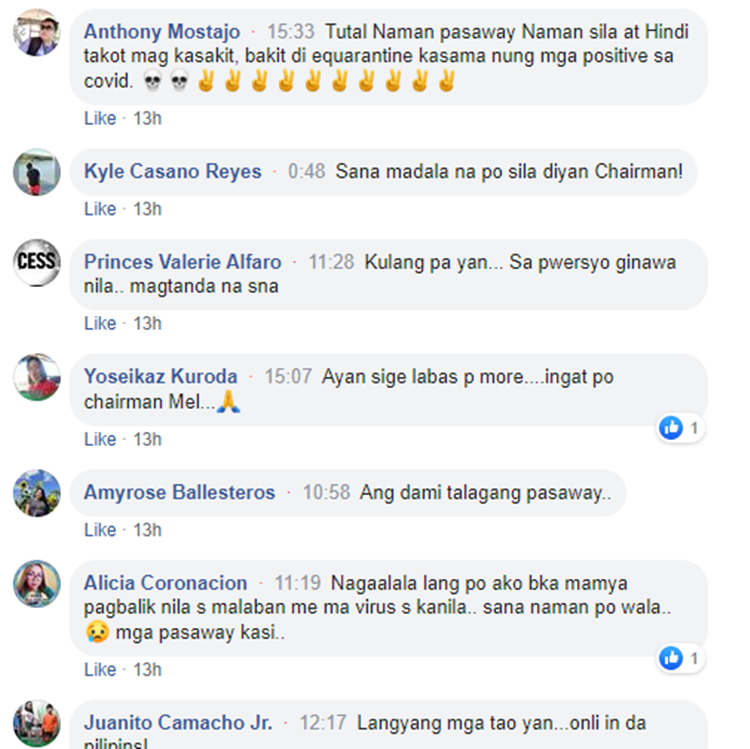This screenshot has height=749, width=750.
Task: Like Amyrose Ballesteros's comment
Action: tap(100, 530)
